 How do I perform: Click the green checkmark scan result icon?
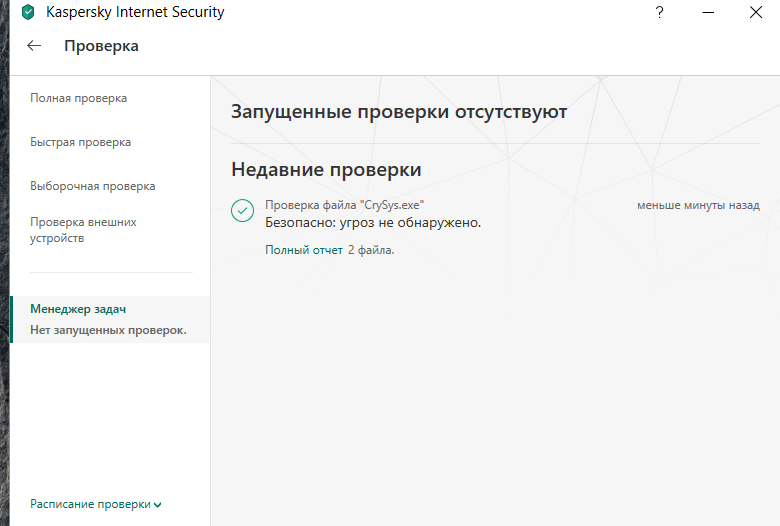[242, 210]
